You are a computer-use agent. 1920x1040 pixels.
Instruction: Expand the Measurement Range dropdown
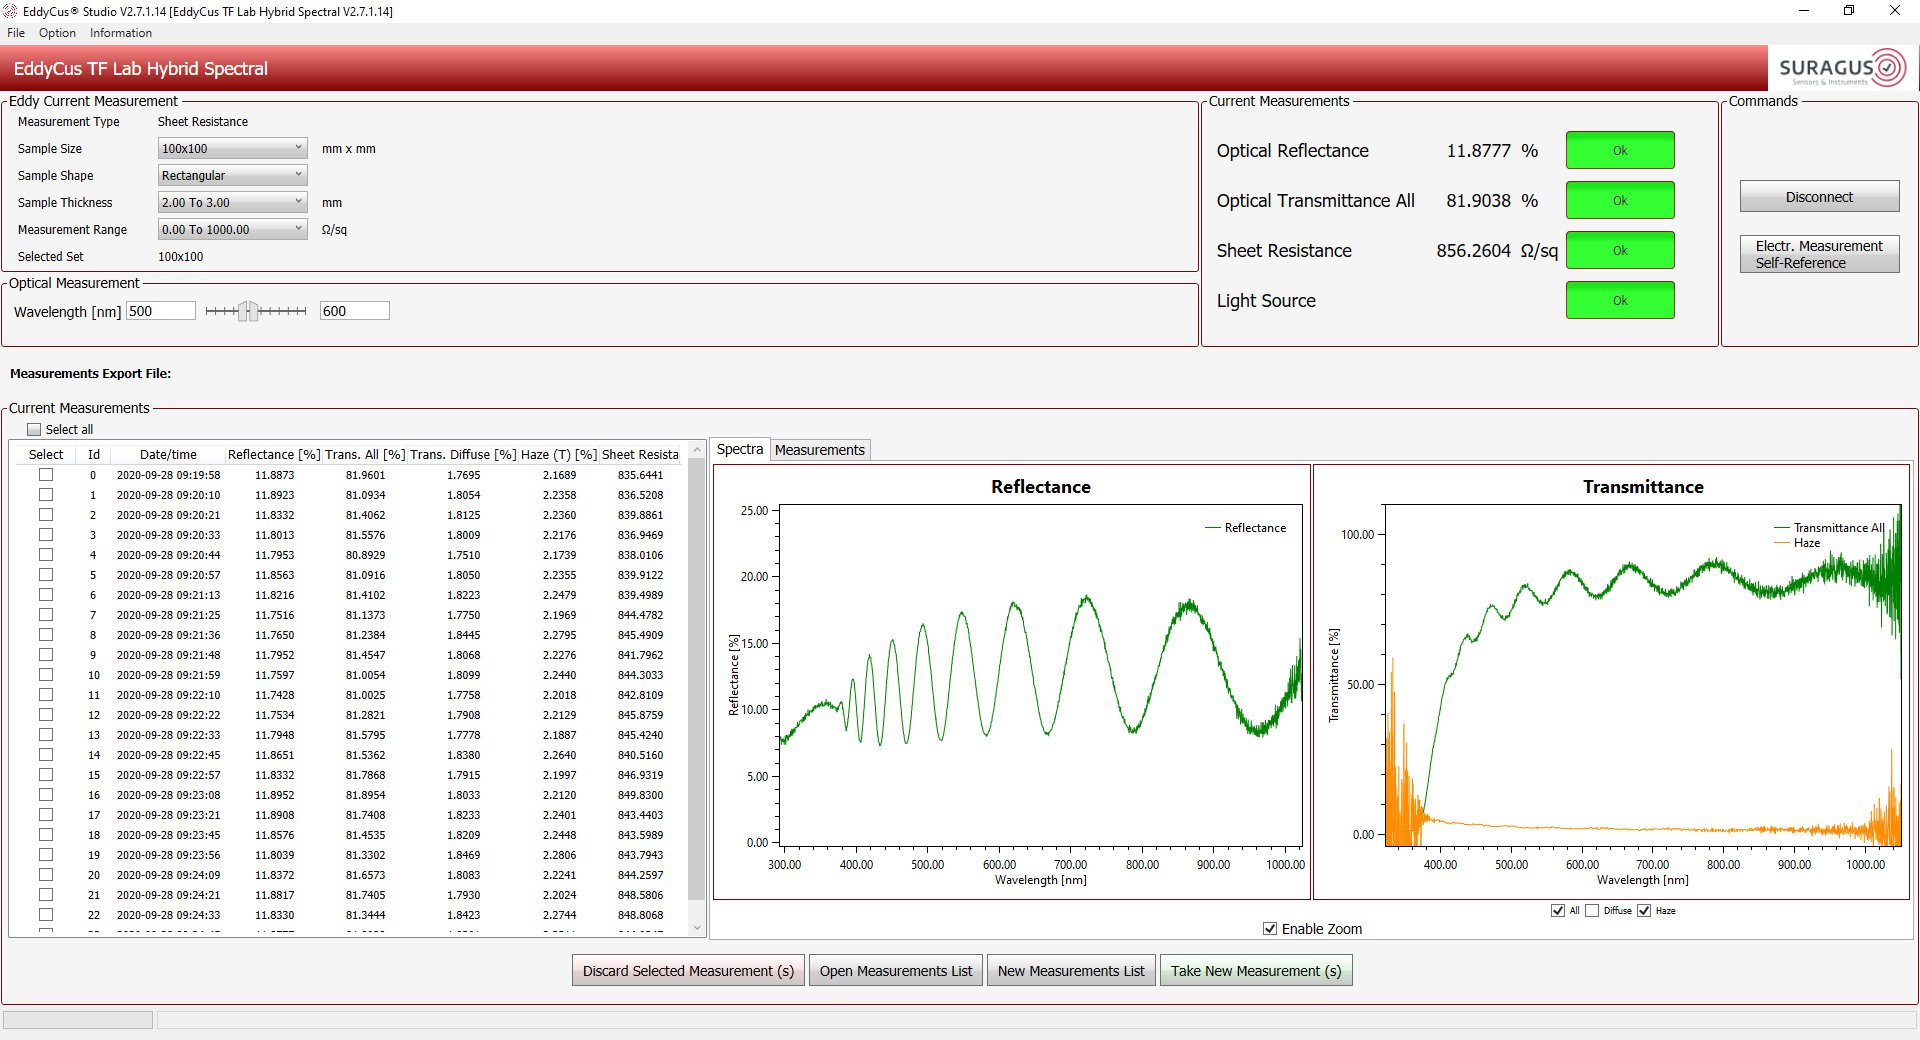(232, 229)
